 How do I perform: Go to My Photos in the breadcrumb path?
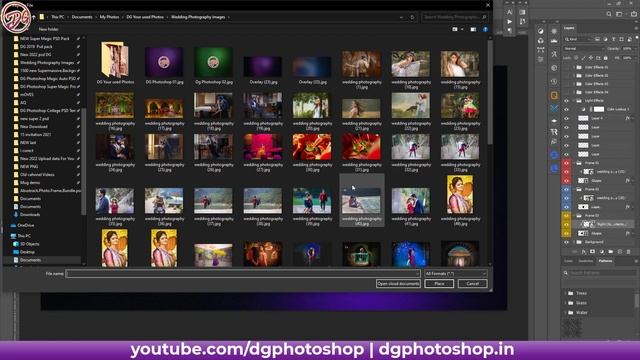point(109,17)
